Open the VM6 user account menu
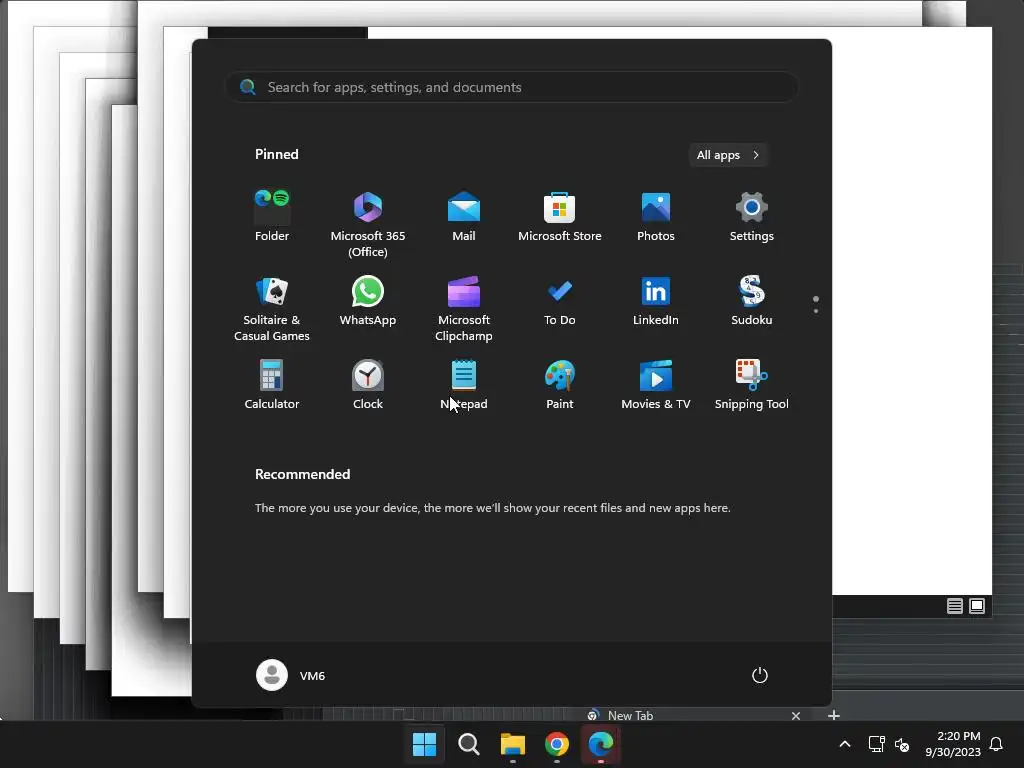 pos(291,675)
